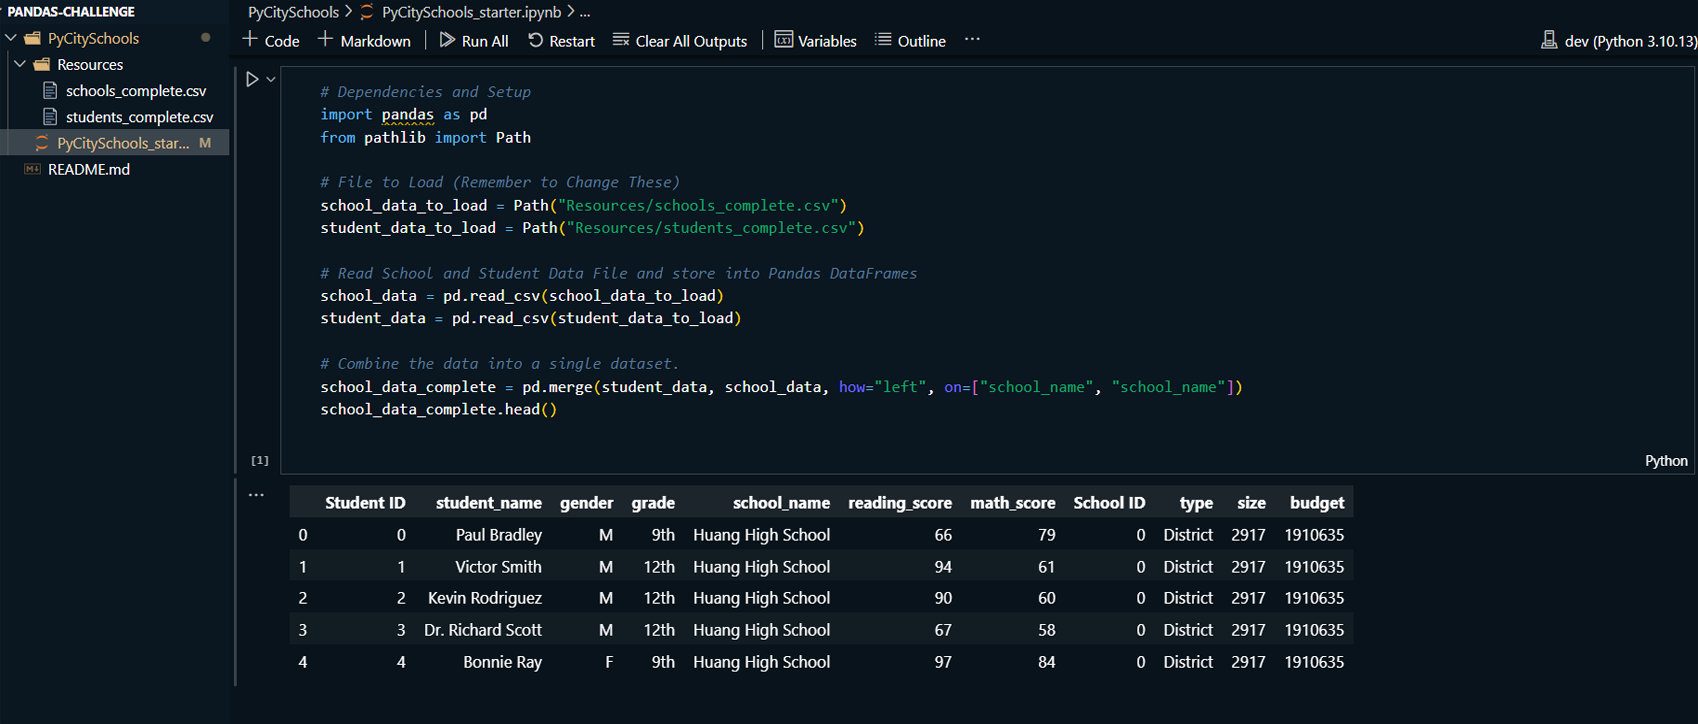The width and height of the screenshot is (1698, 724).
Task: Restart the notebook kernel
Action: (x=561, y=41)
